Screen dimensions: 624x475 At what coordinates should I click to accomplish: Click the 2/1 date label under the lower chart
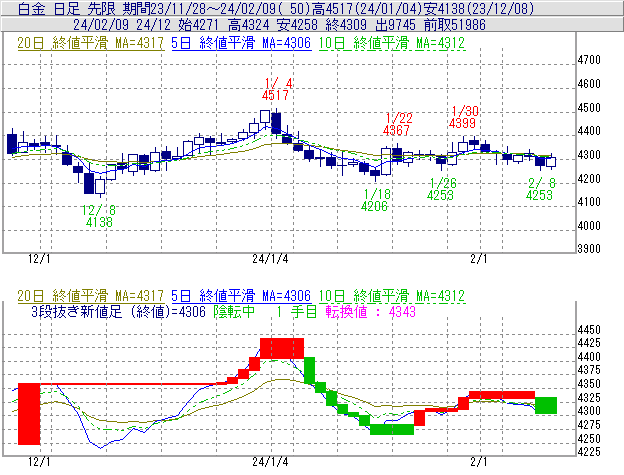pos(479,462)
